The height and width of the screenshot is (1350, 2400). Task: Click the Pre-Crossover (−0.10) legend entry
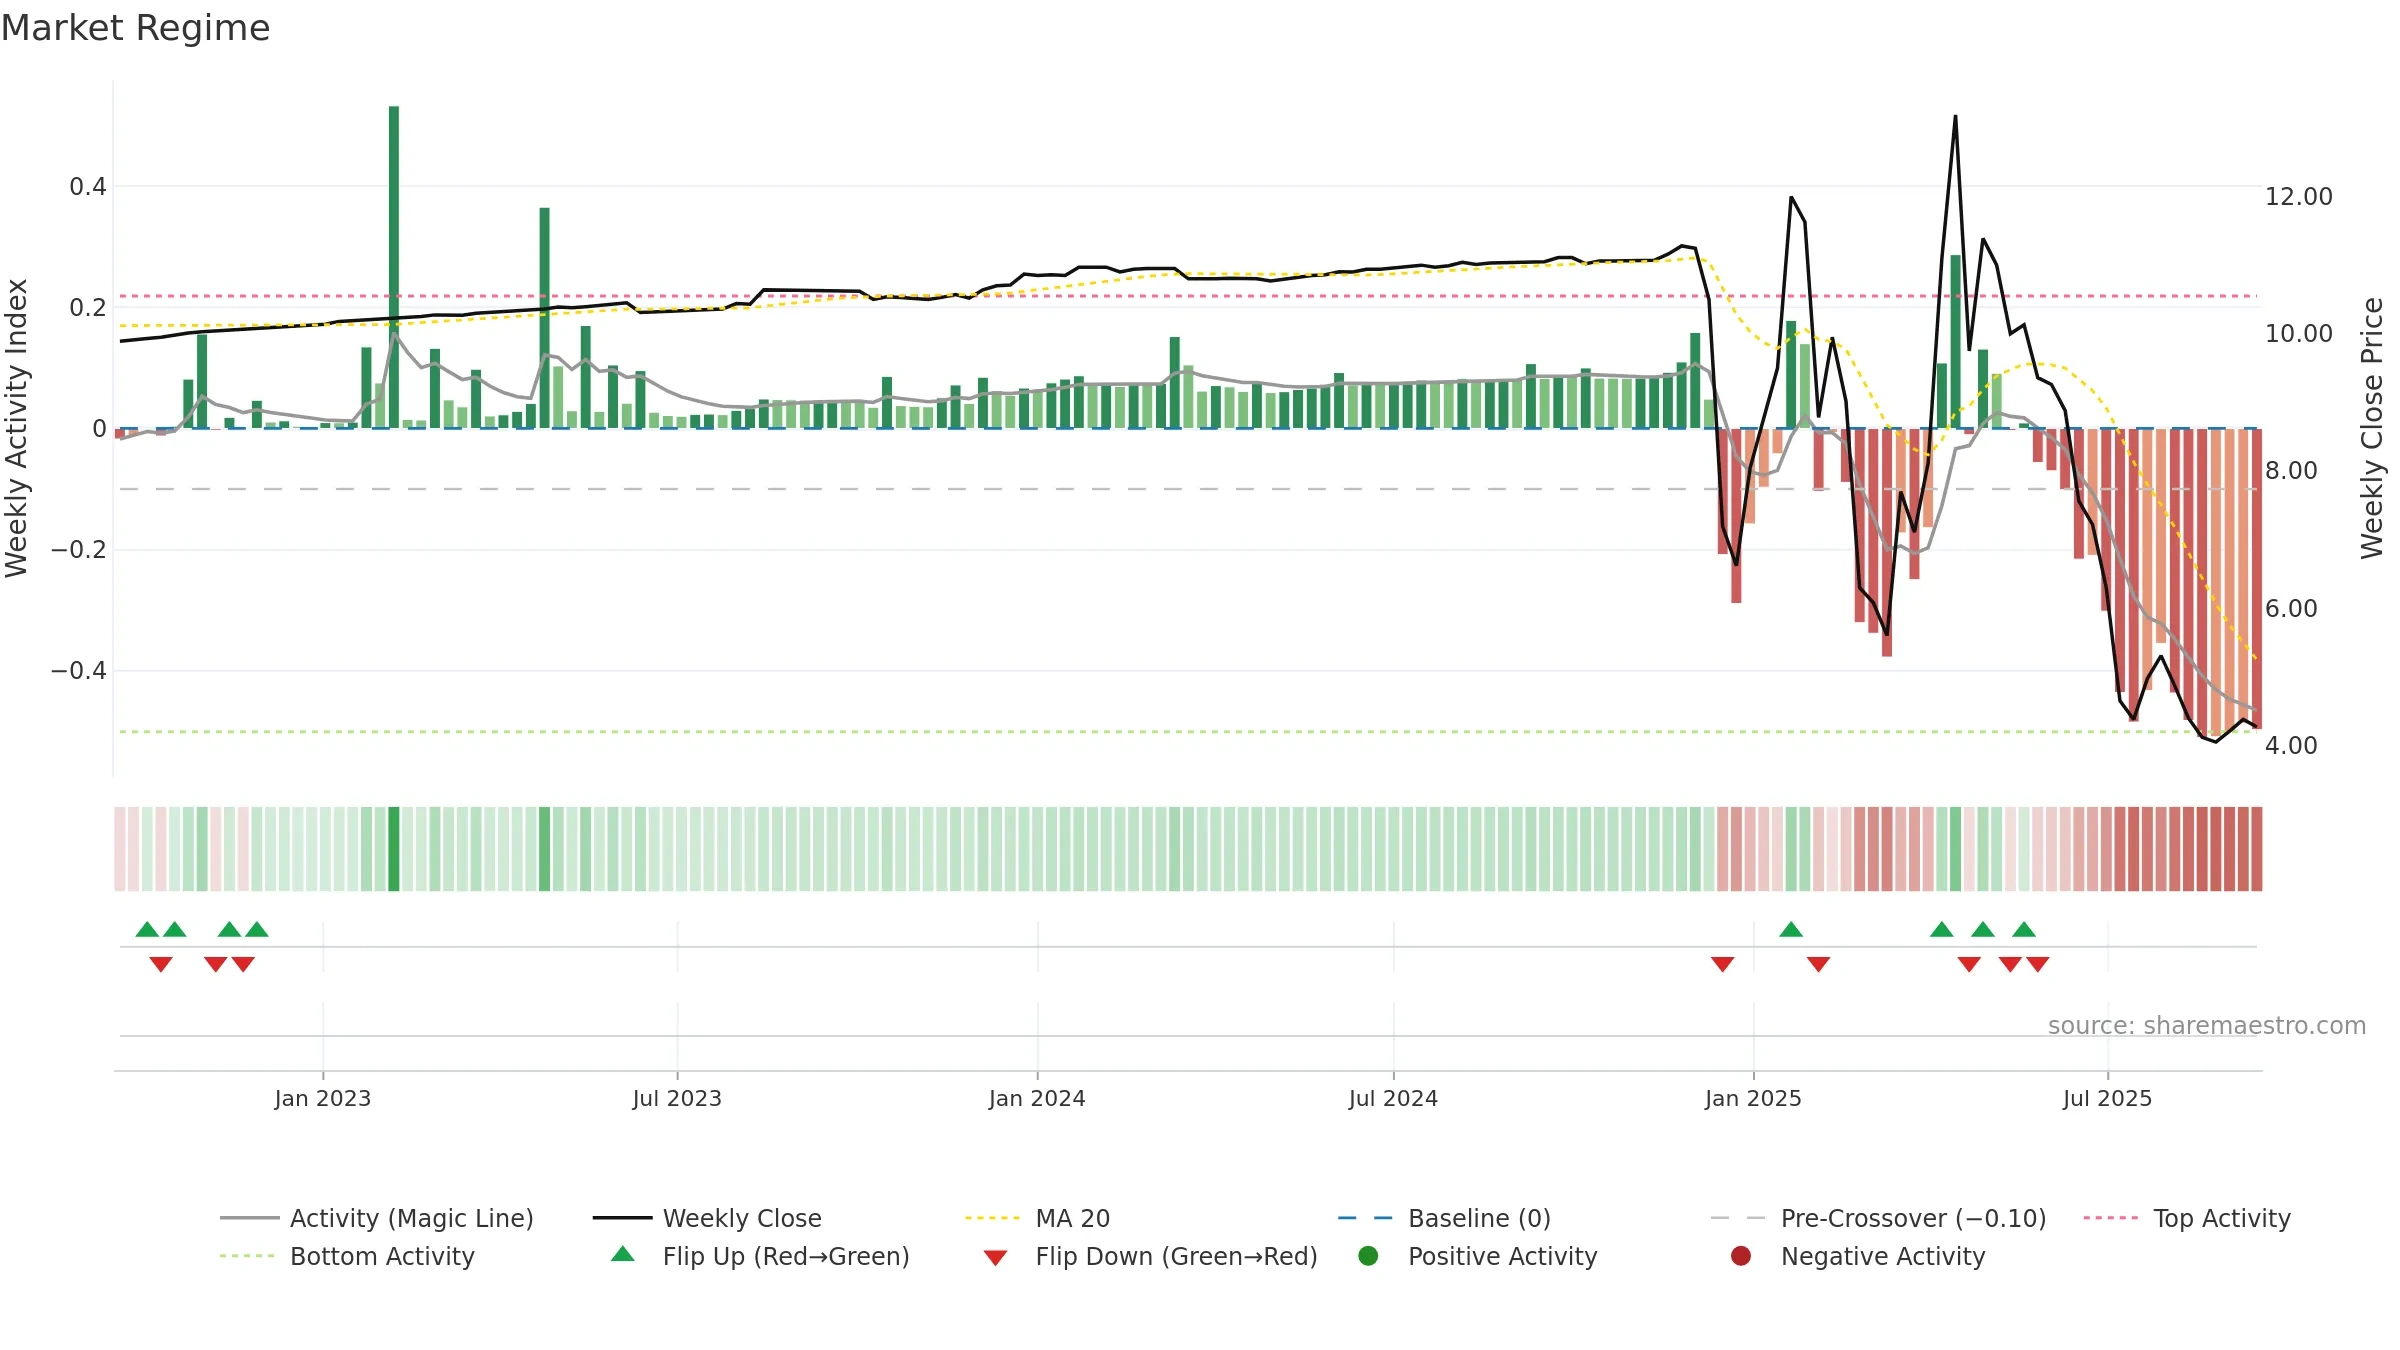coord(1878,1218)
